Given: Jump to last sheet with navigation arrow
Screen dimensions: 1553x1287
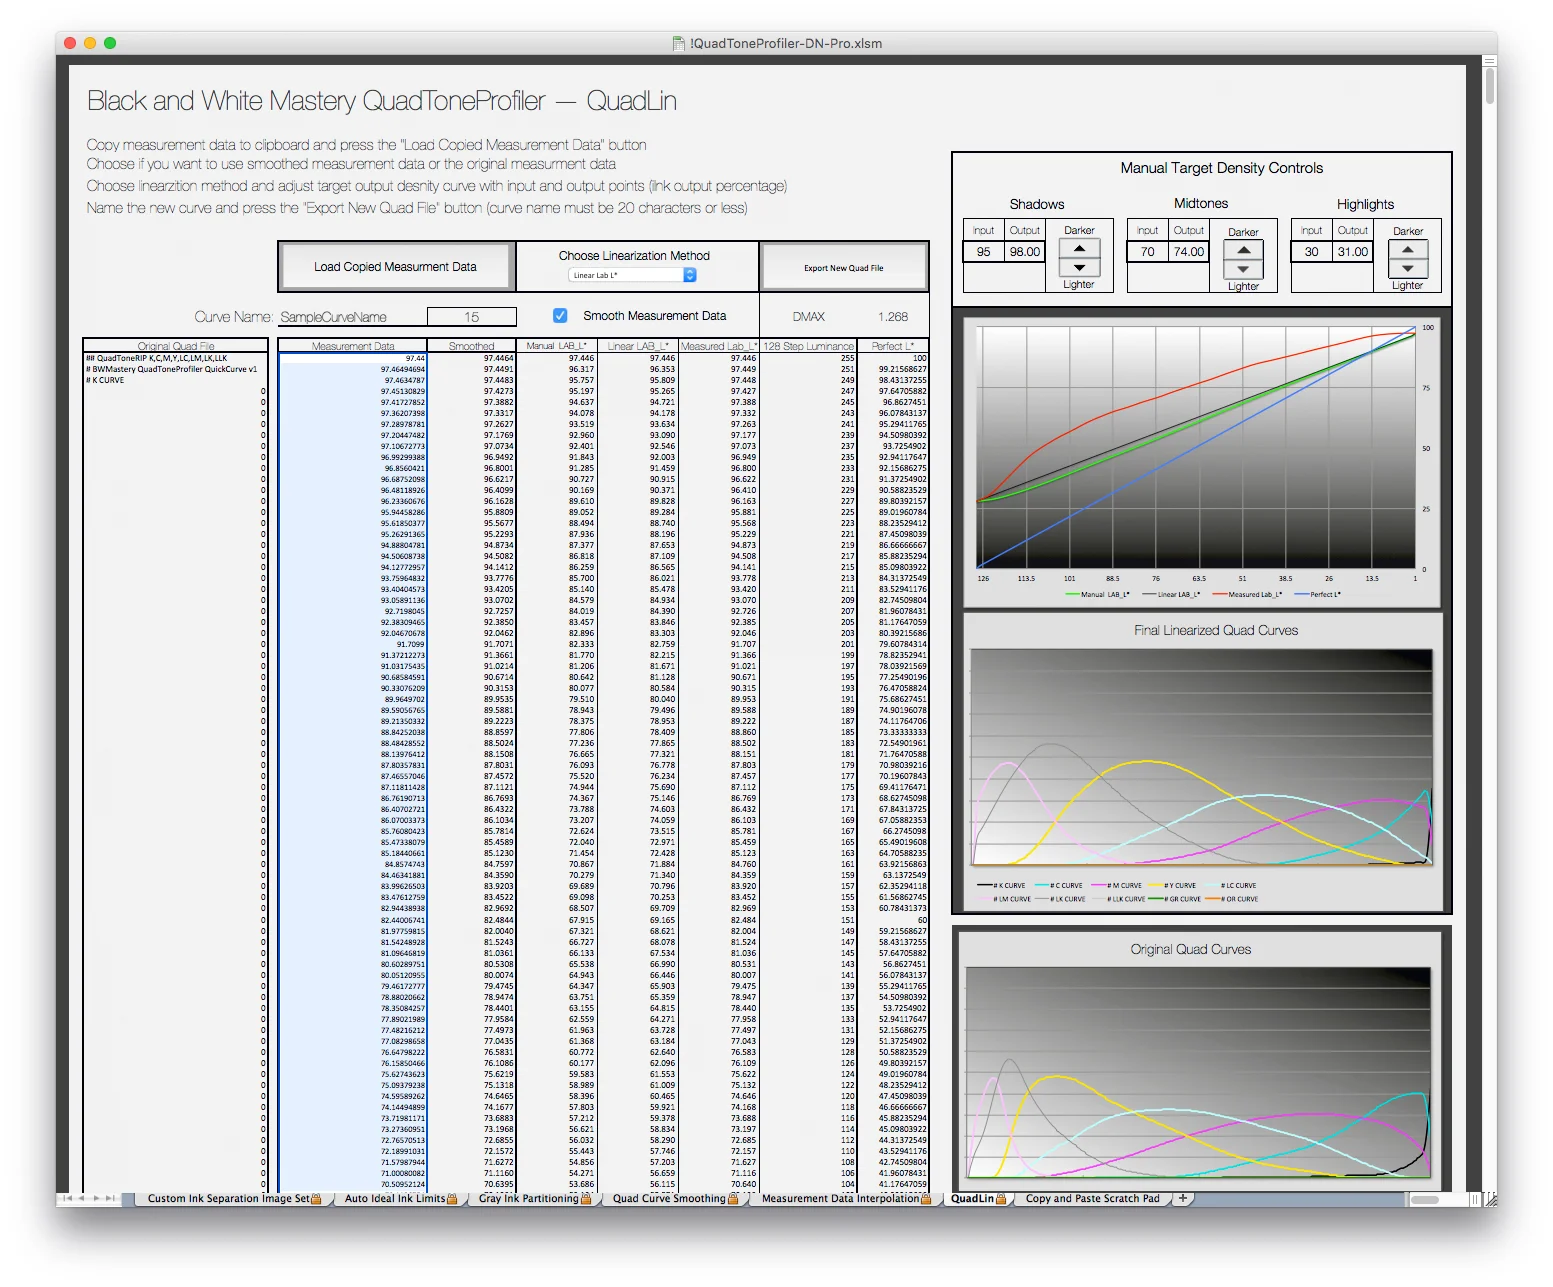Looking at the screenshot, I should click(x=111, y=1198).
